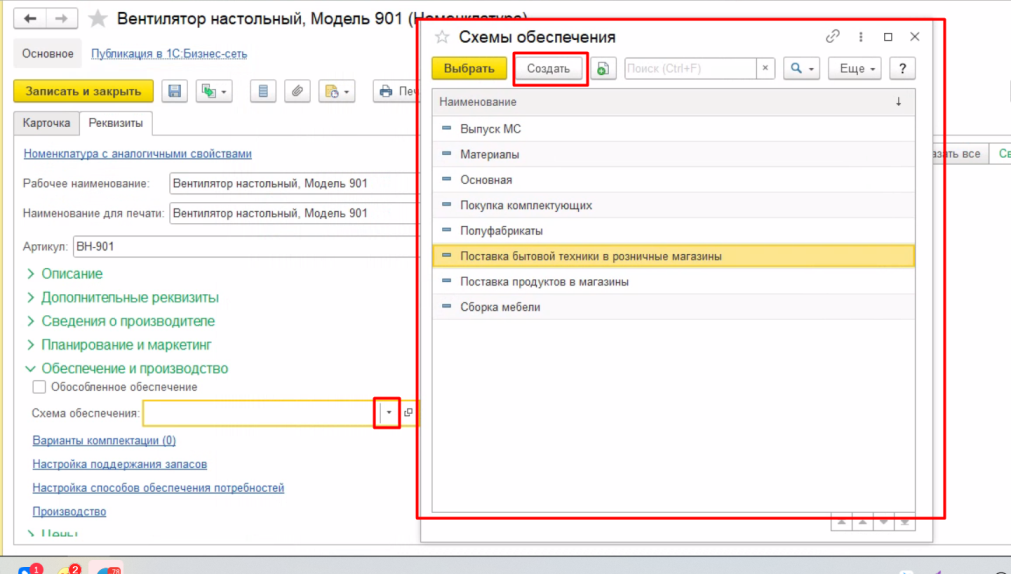Click the copy-create icon next to Создать
Viewport: 1011px width, 574px height.
click(603, 69)
